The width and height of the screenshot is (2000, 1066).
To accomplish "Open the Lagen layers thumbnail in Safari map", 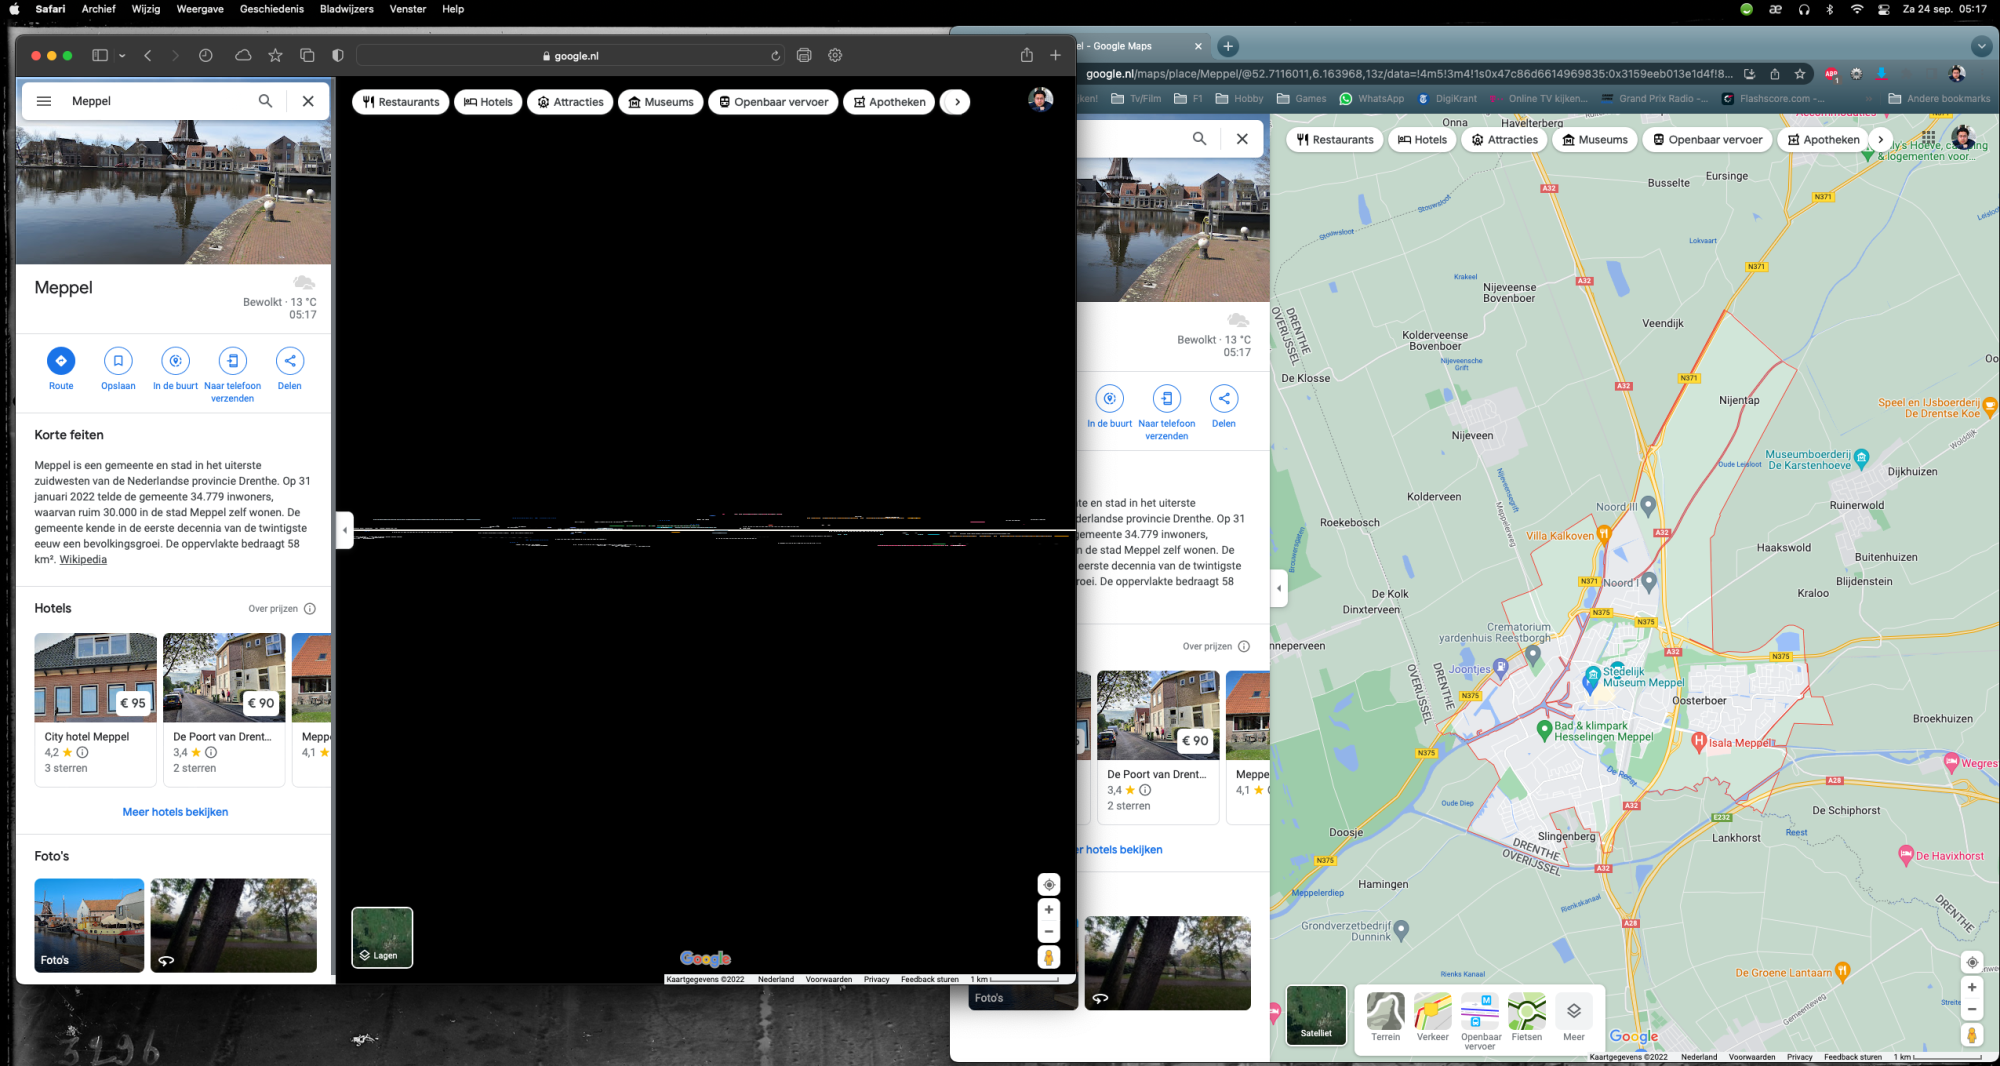I will pyautogui.click(x=382, y=937).
